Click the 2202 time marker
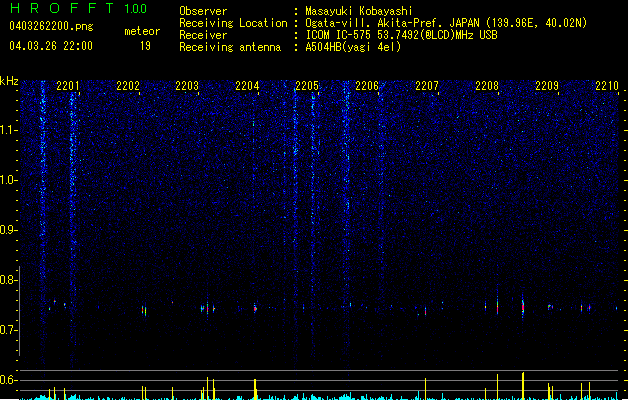Screen dimensions: 629x400 click(128, 86)
